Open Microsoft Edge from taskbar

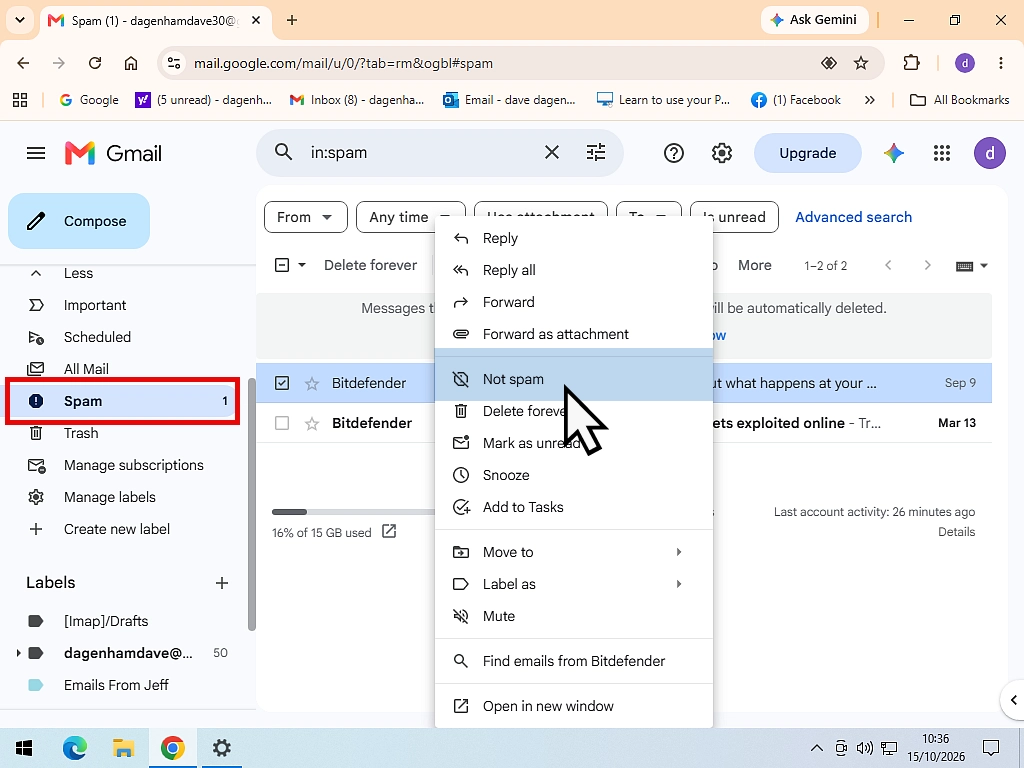pos(74,748)
